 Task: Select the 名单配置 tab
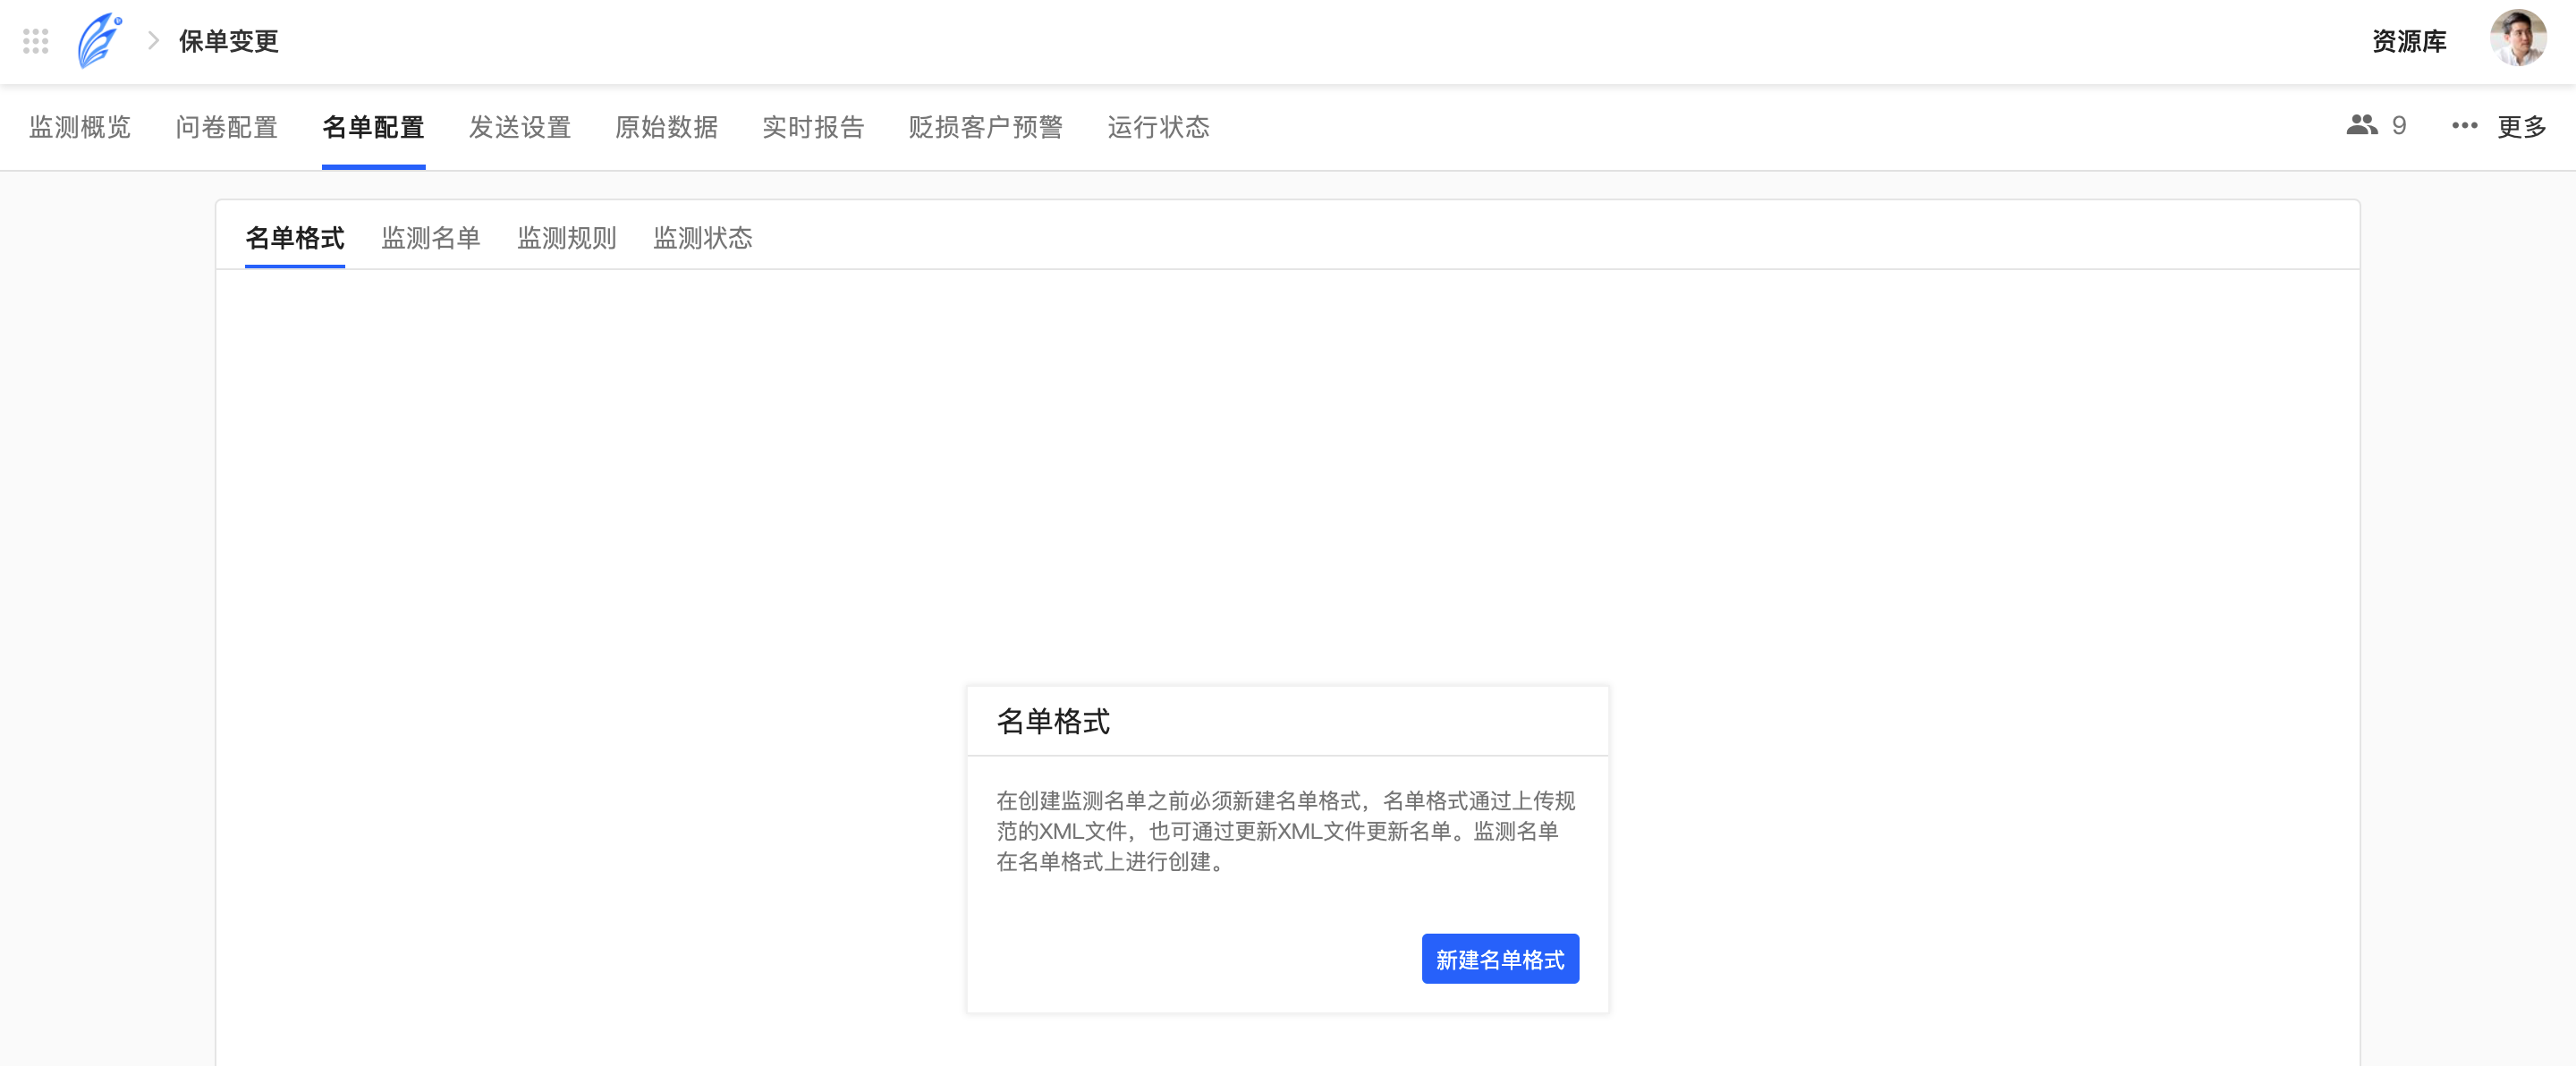click(x=373, y=127)
